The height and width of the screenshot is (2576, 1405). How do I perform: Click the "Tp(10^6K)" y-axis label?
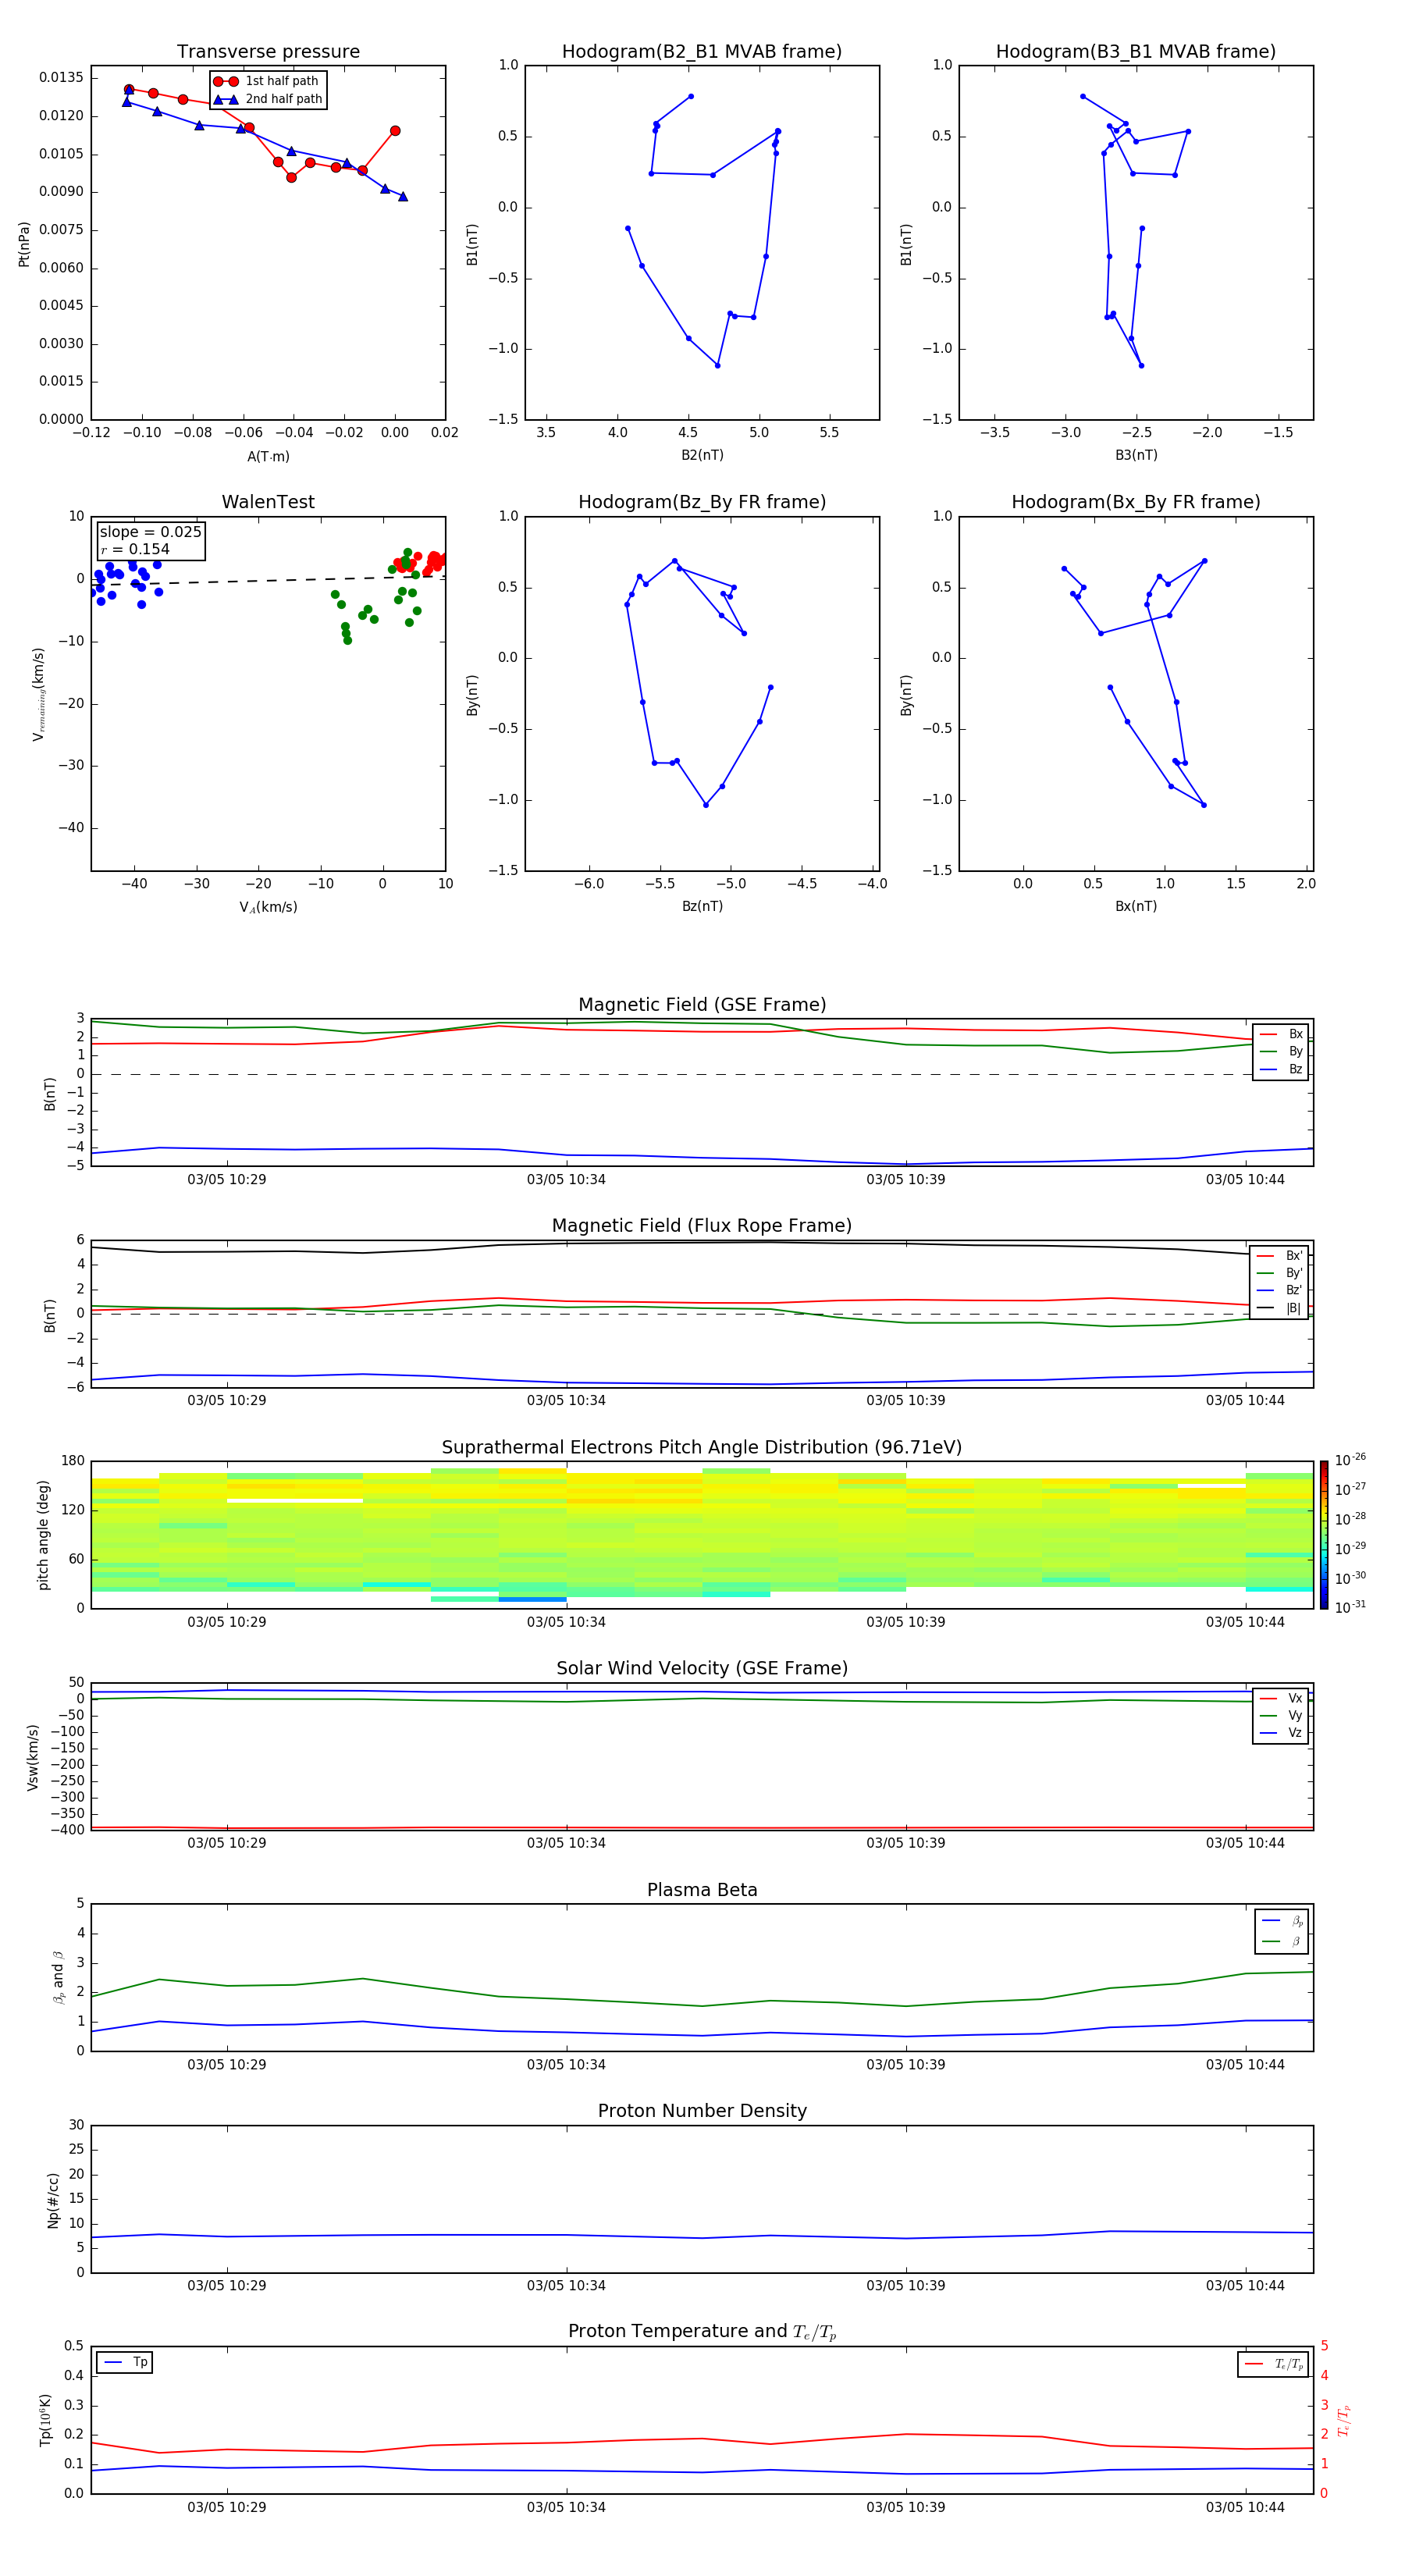tap(45, 2420)
